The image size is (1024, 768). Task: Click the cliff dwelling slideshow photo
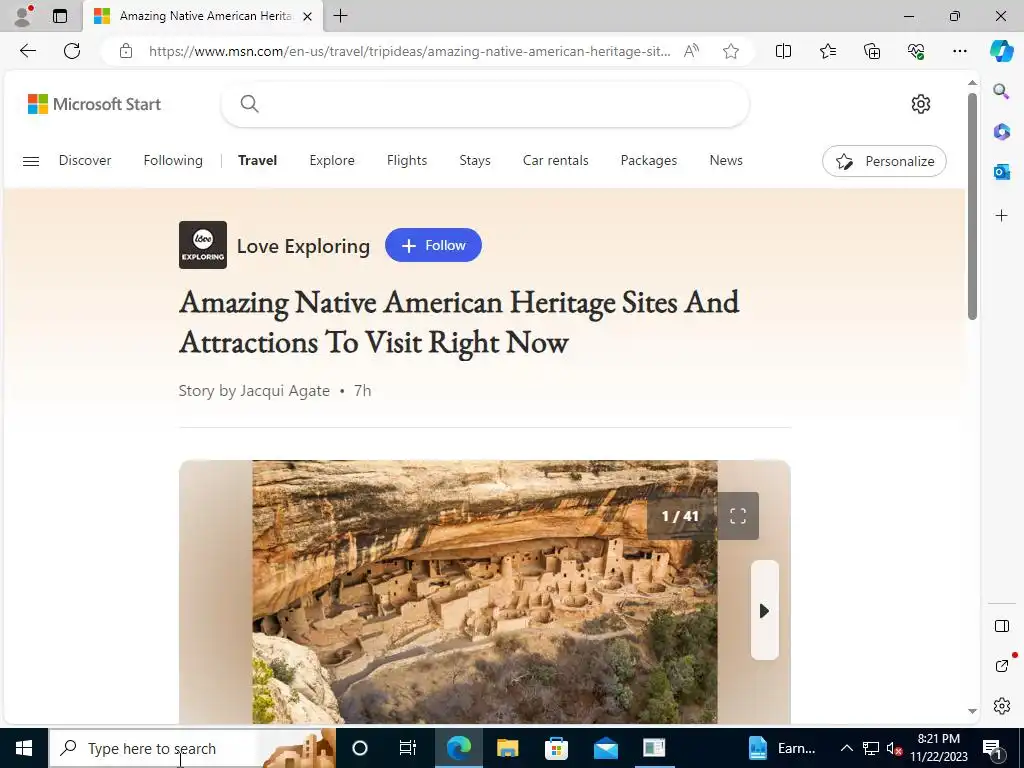point(485,592)
